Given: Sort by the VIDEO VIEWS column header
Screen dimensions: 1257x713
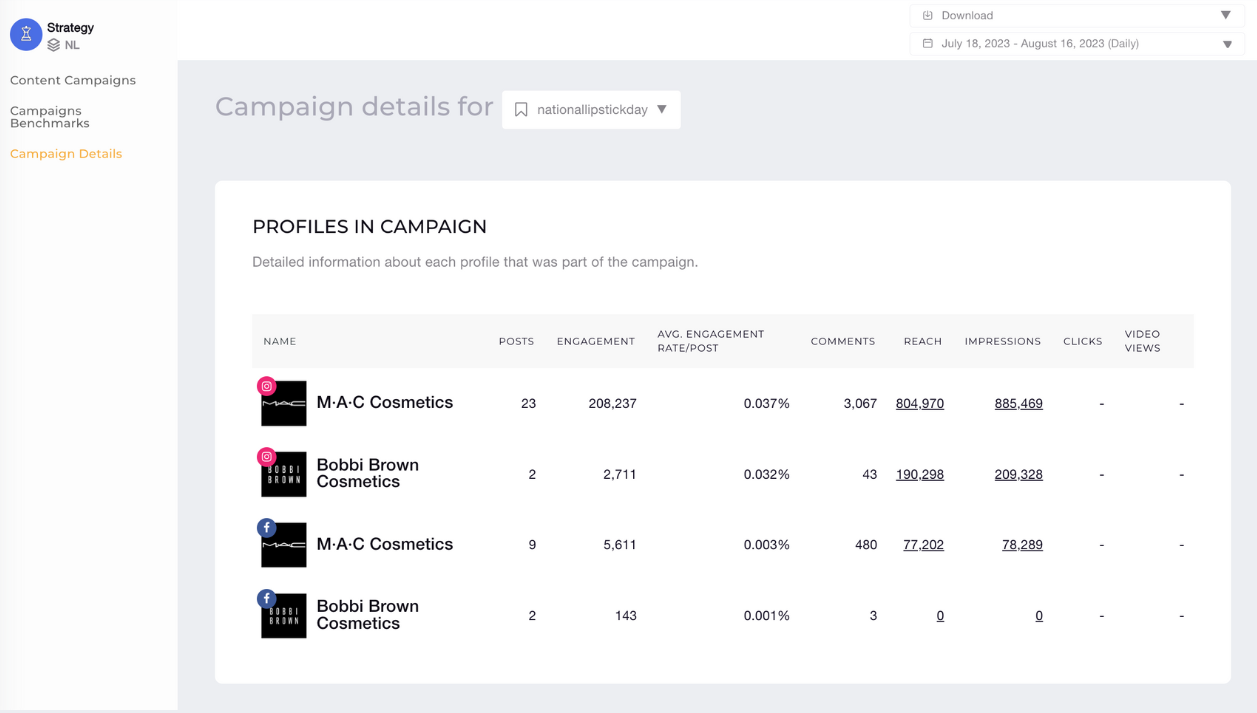Looking at the screenshot, I should (x=1143, y=341).
